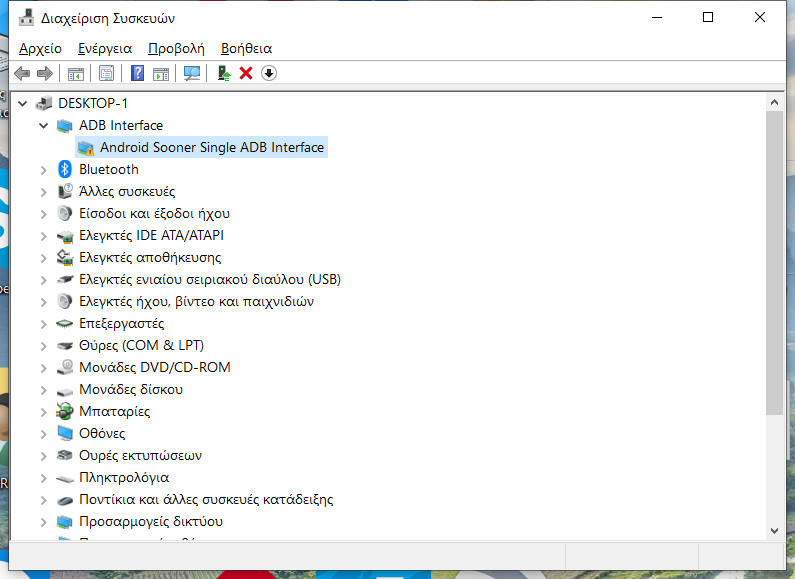Click the red X uninstall device icon
This screenshot has height=579, width=795.
coord(246,73)
